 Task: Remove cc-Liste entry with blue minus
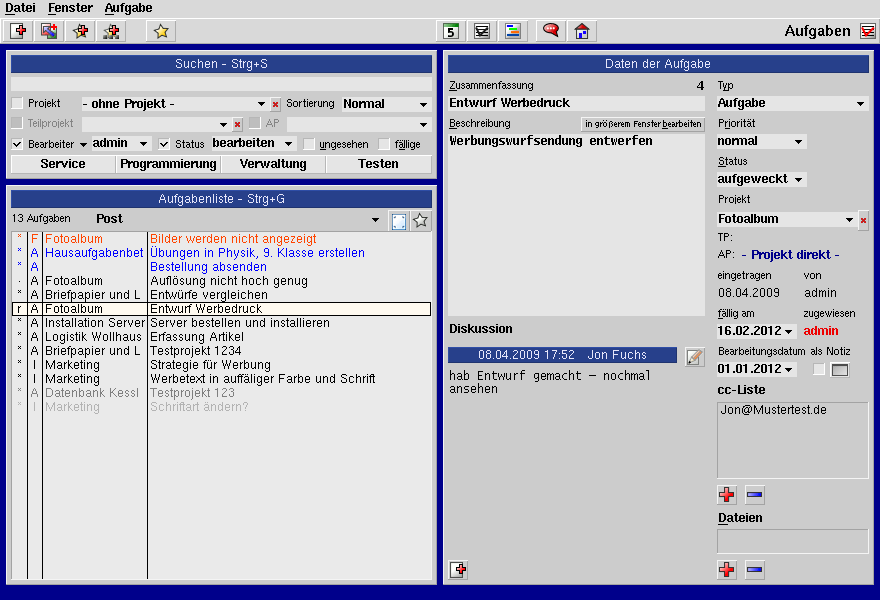[x=754, y=494]
